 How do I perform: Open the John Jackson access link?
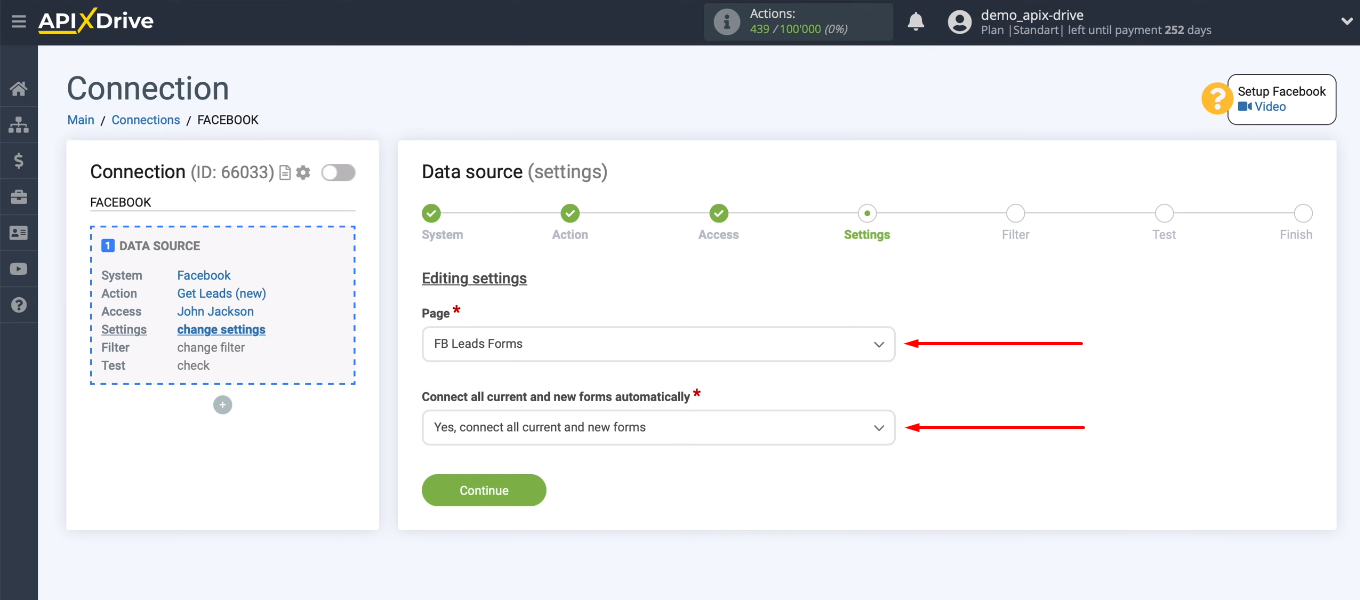coord(215,311)
